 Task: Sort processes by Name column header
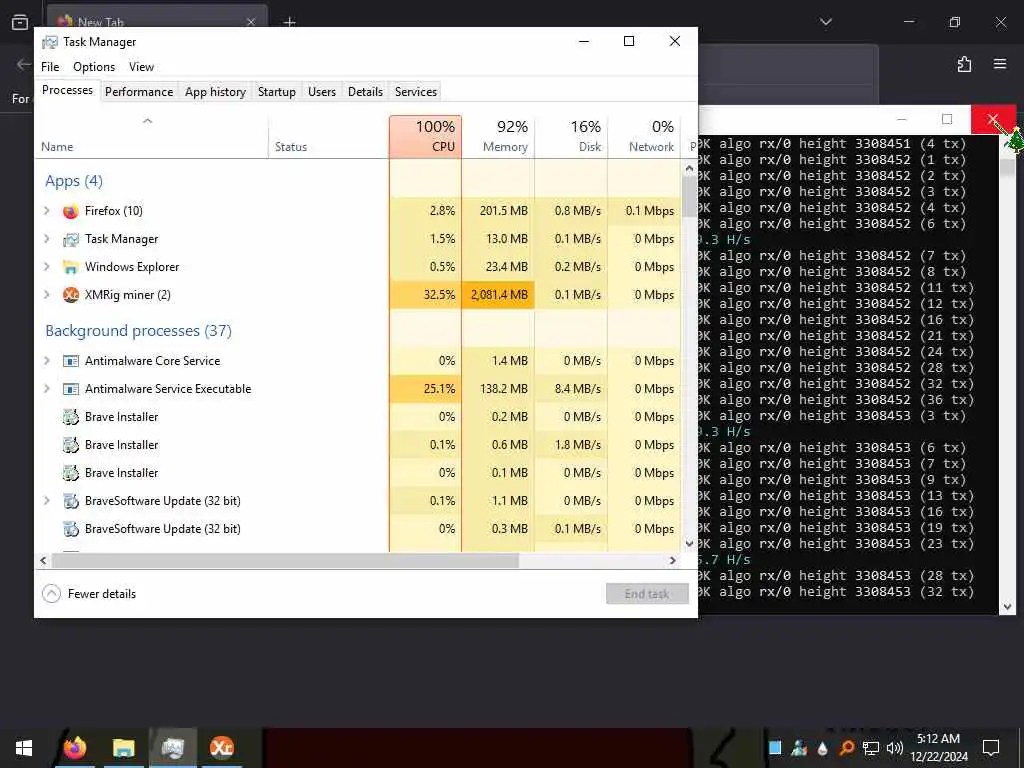152,136
